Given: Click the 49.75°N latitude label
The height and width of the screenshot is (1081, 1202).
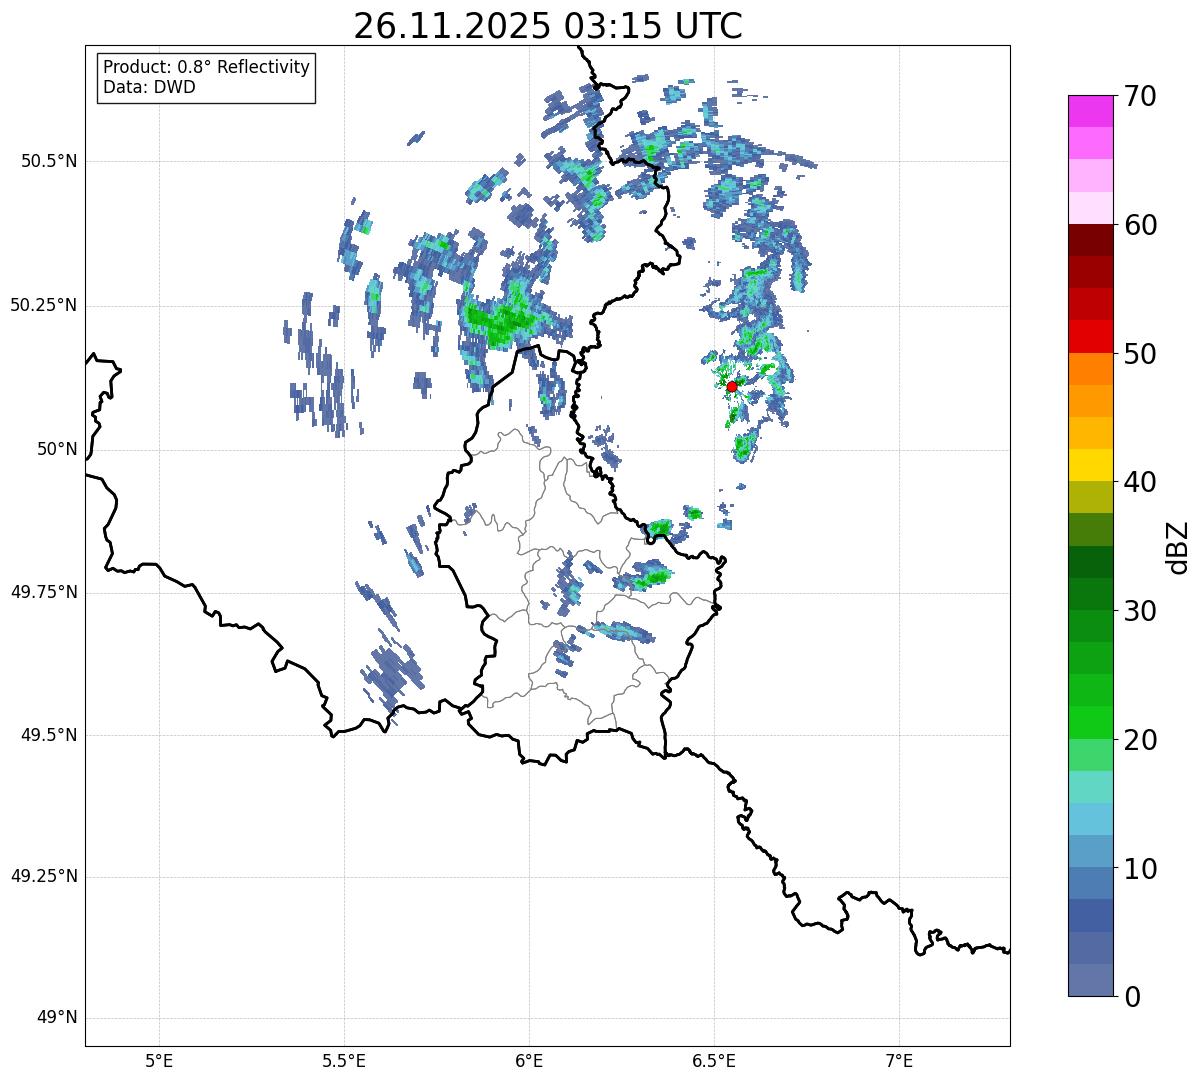Looking at the screenshot, I should click(44, 592).
